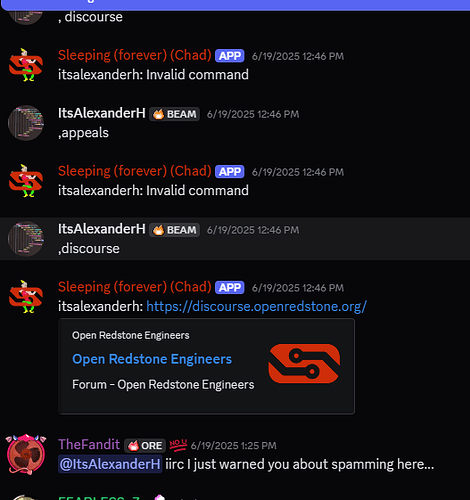470x500 pixels.
Task: Click the Open Redstone Engineers logo thumbnail
Action: 304,363
